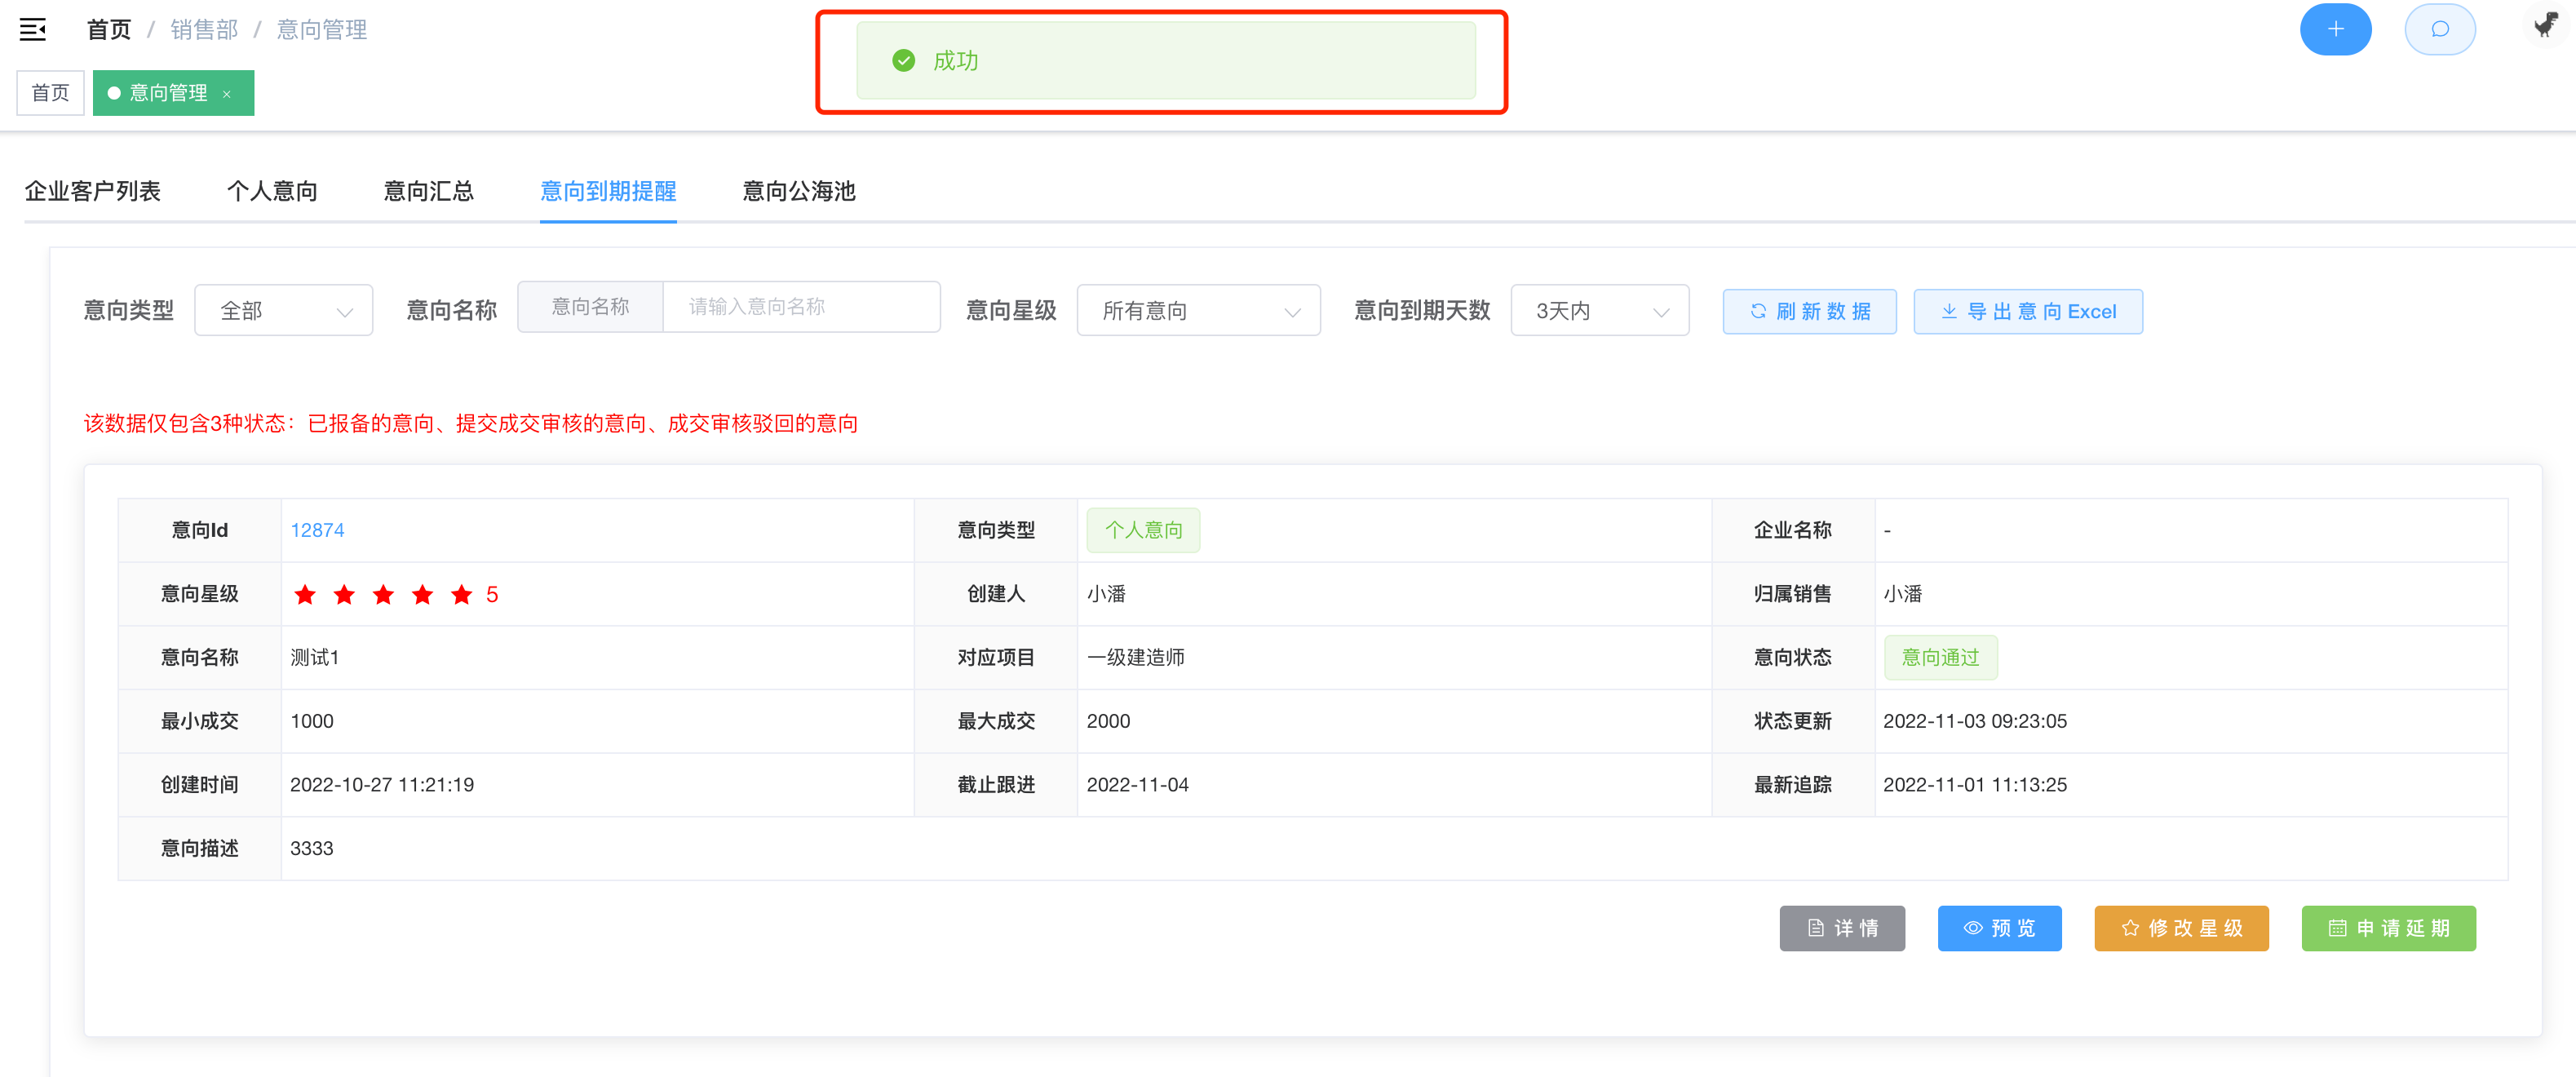Click the fifth red star rating
The width and height of the screenshot is (2576, 1077).
click(x=461, y=595)
